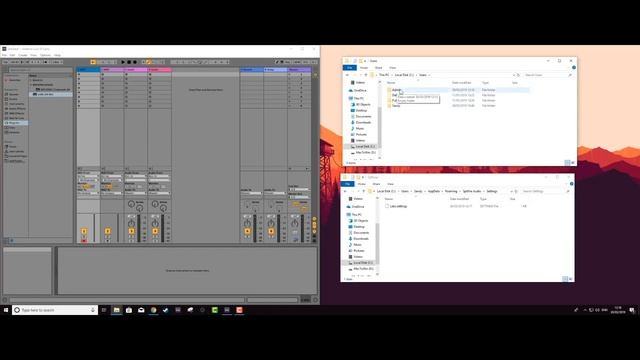Click Back arrow in Settings Explorer window
Image resolution: width=640 pixels, height=360 pixels.
[345, 191]
